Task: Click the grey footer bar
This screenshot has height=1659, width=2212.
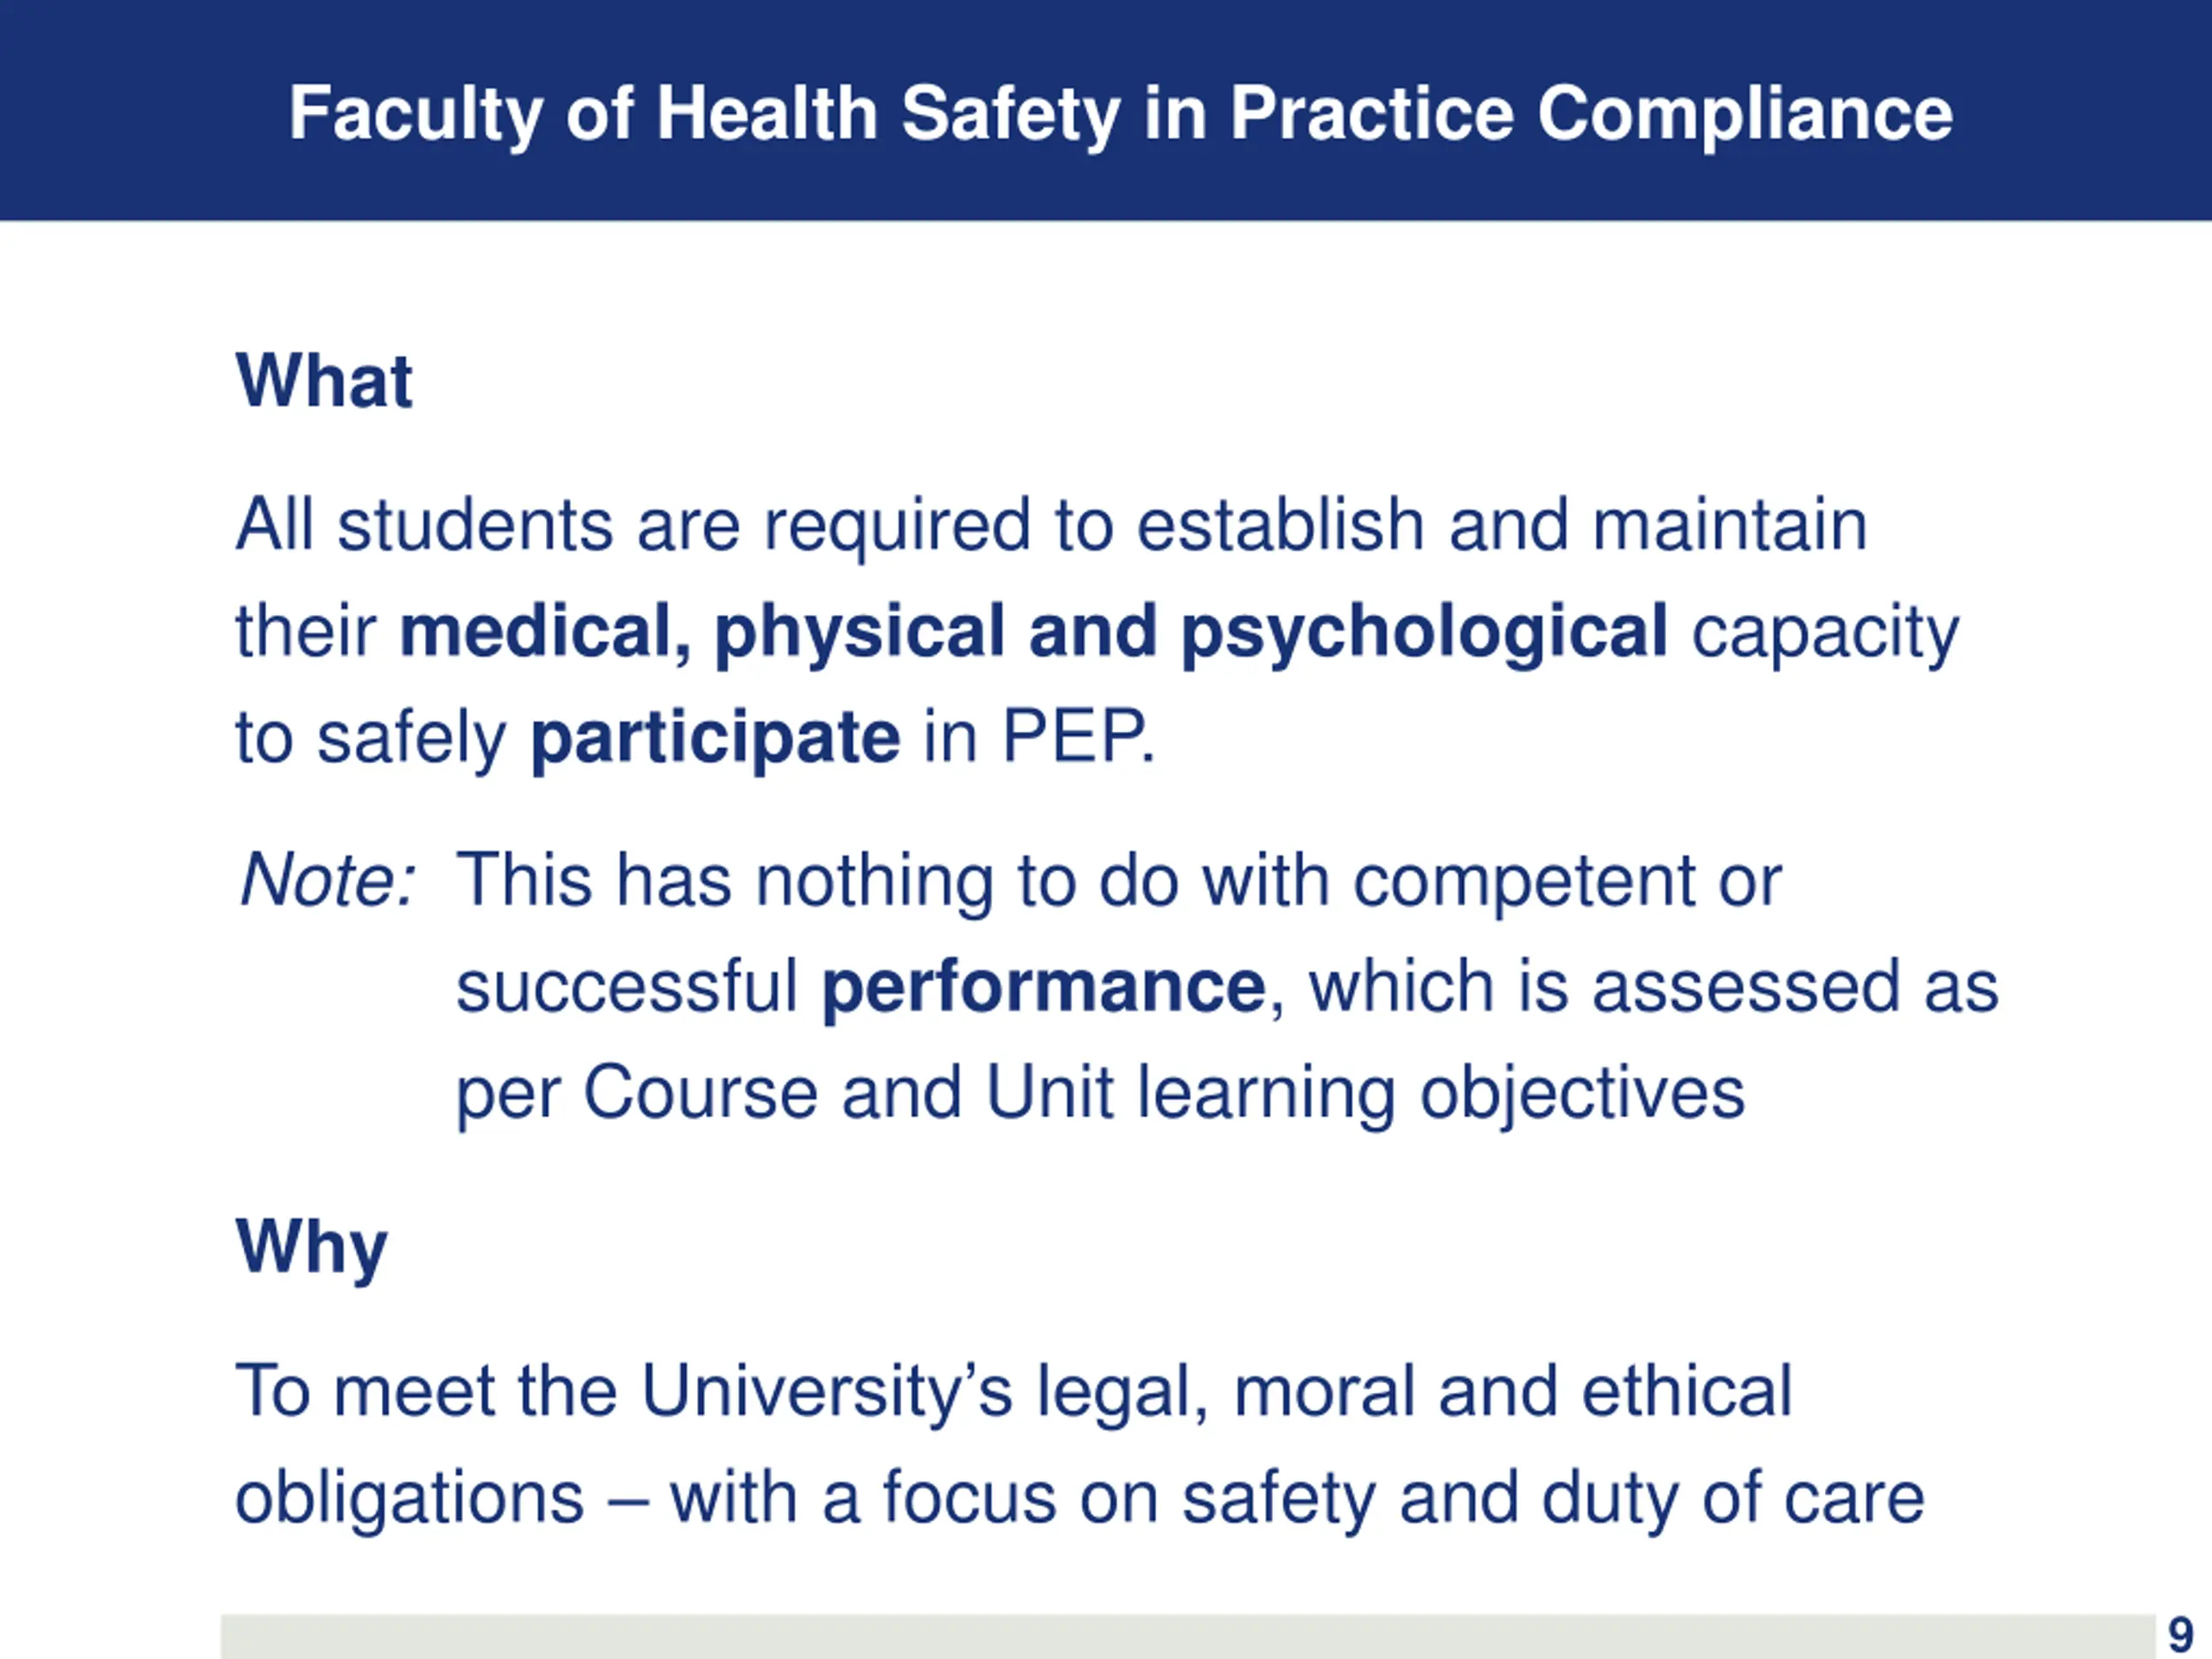Action: [1186, 1636]
